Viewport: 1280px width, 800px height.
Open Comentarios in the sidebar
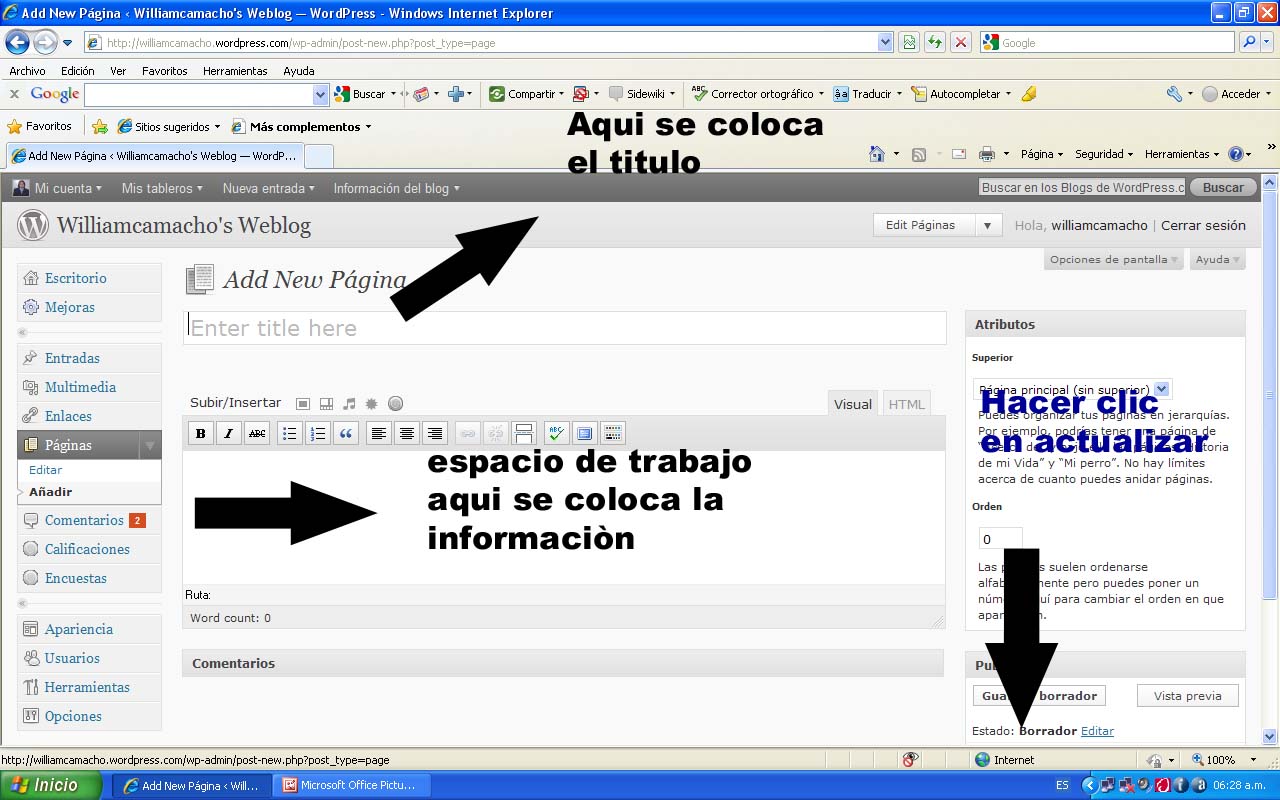tap(84, 520)
